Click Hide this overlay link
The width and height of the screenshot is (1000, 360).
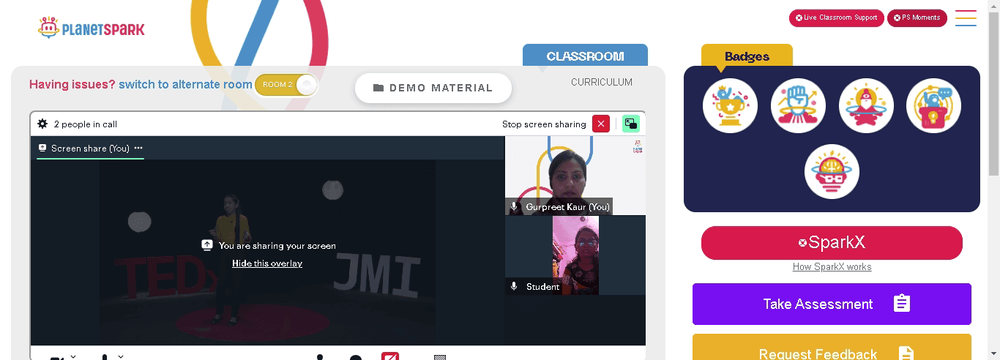pos(267,263)
